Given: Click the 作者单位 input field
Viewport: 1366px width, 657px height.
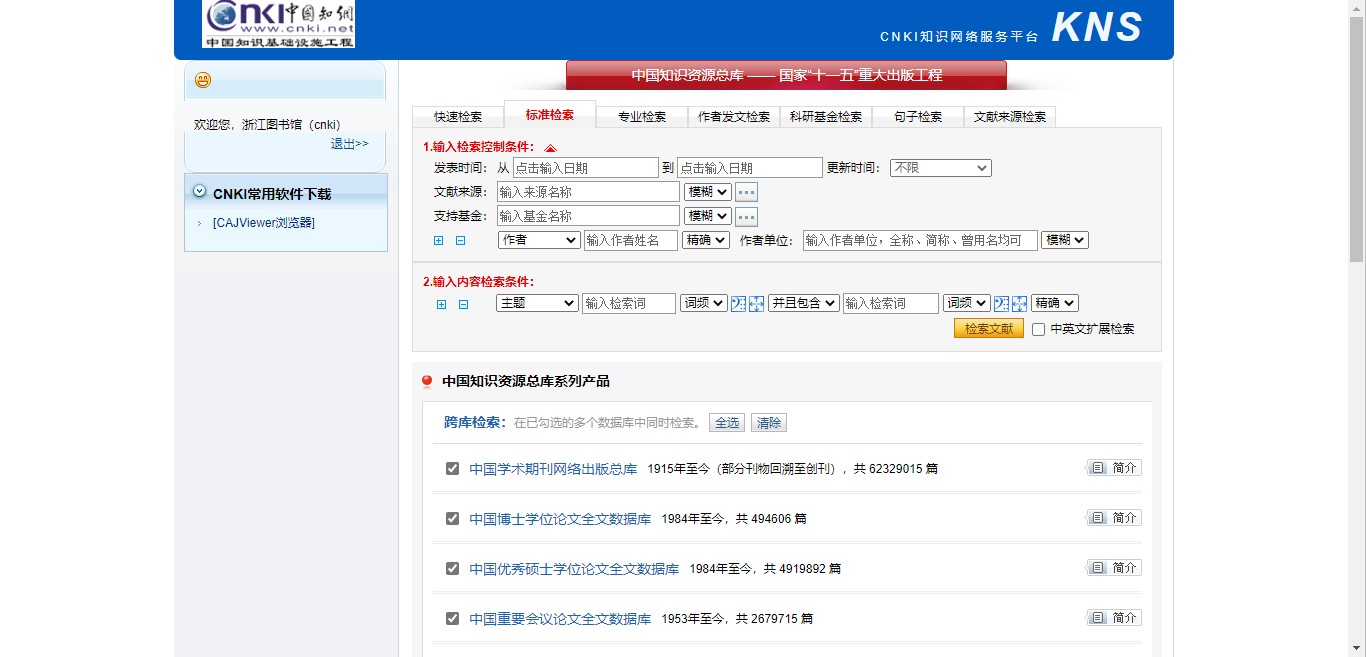Looking at the screenshot, I should 920,240.
